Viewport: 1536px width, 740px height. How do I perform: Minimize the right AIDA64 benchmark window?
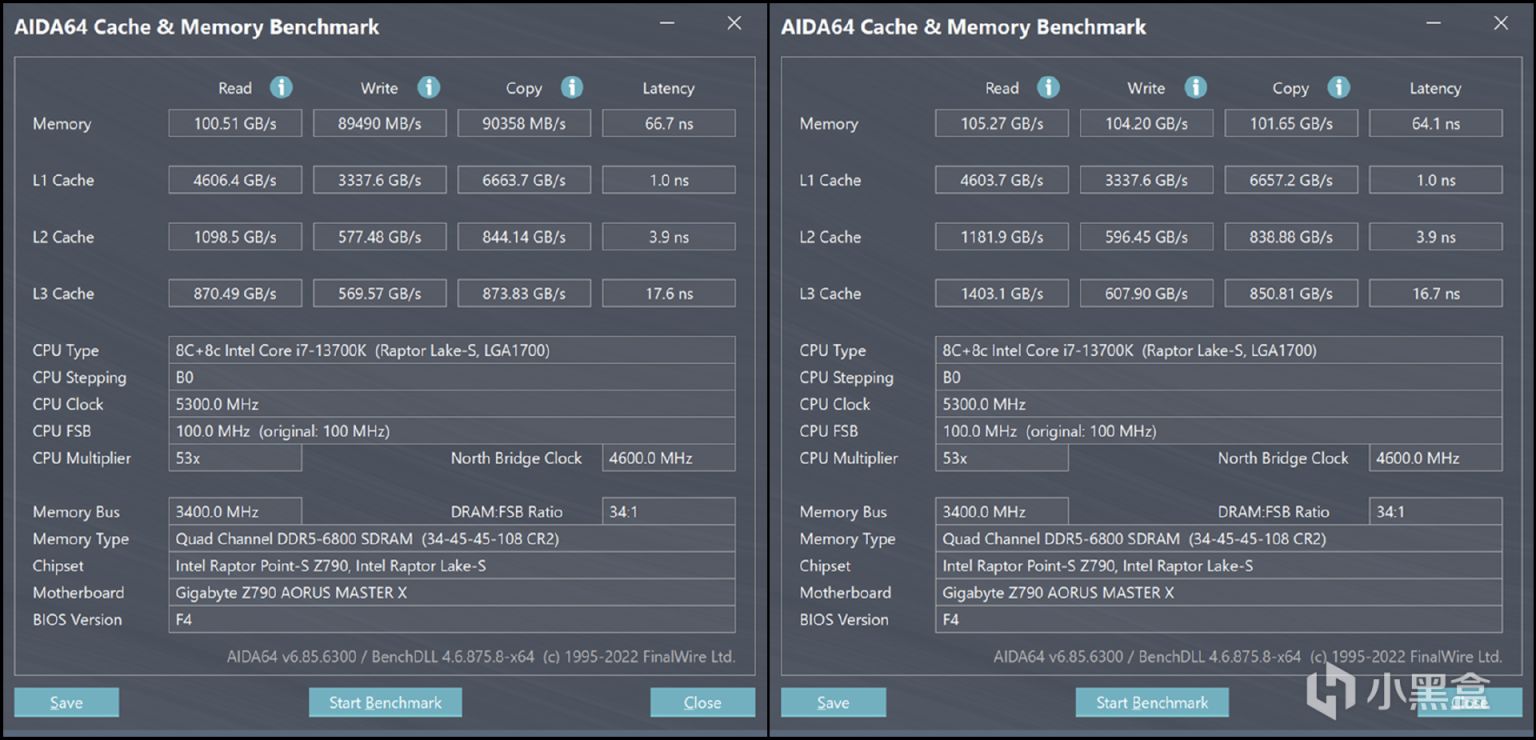pos(1435,22)
